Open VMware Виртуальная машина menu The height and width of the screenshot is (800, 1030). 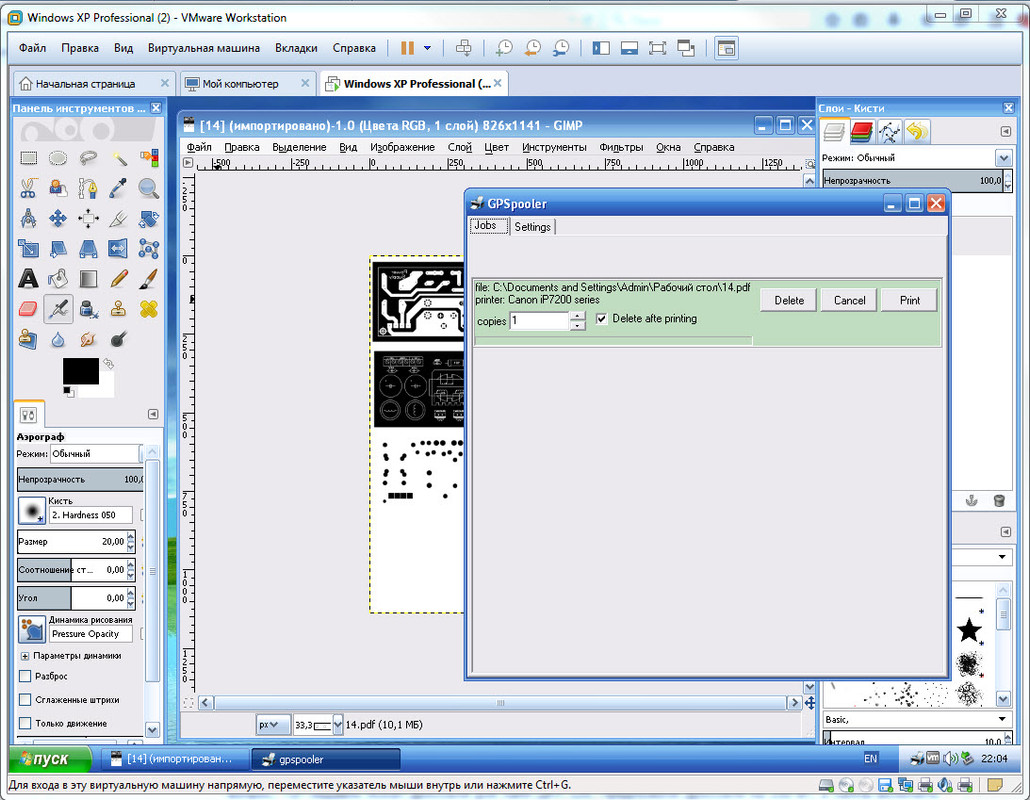click(x=204, y=48)
